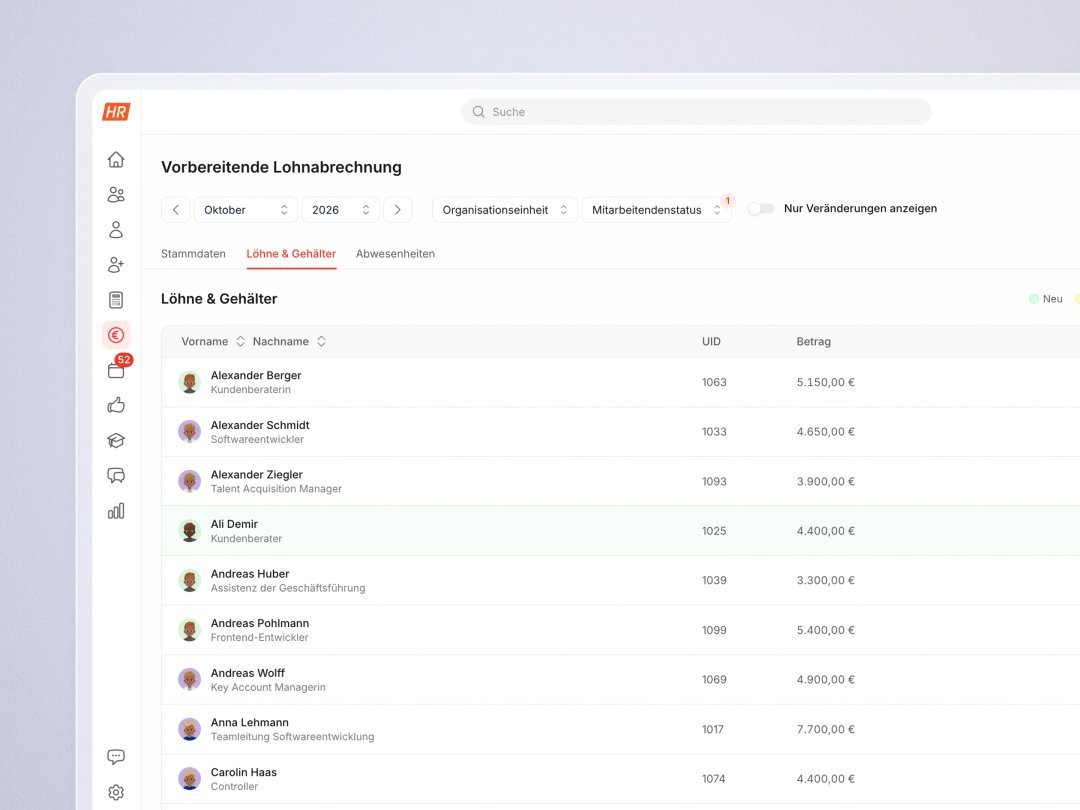Switch to the Stammdaten tab

194,253
